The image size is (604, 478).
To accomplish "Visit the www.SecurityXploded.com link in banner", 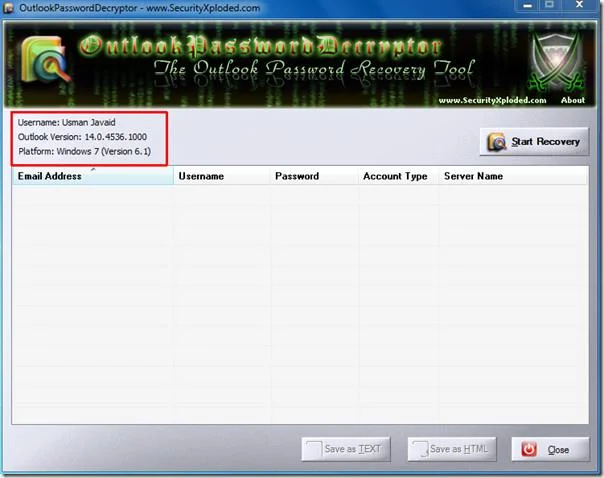I will (492, 100).
